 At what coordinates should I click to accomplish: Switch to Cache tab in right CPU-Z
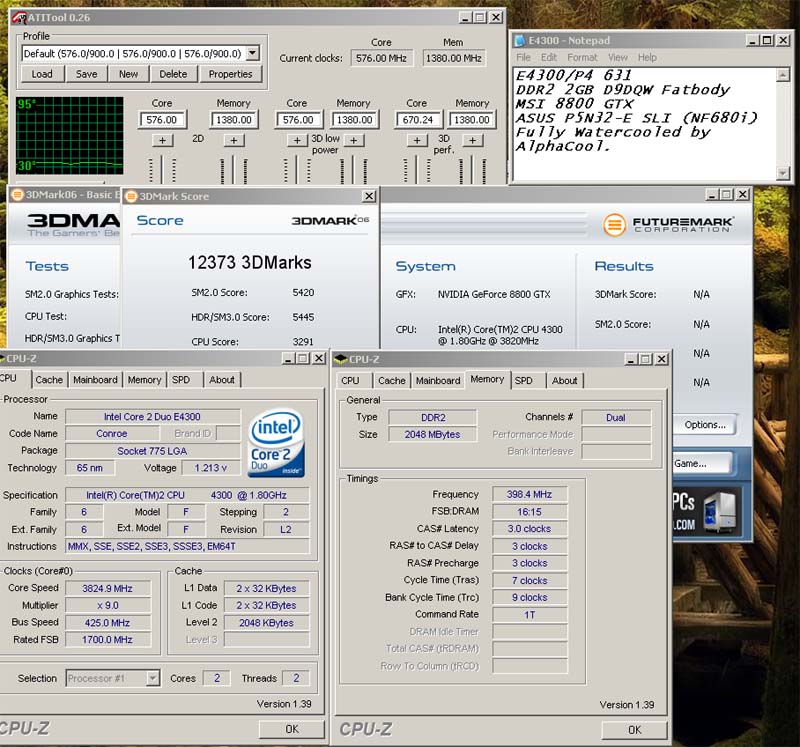(x=392, y=381)
